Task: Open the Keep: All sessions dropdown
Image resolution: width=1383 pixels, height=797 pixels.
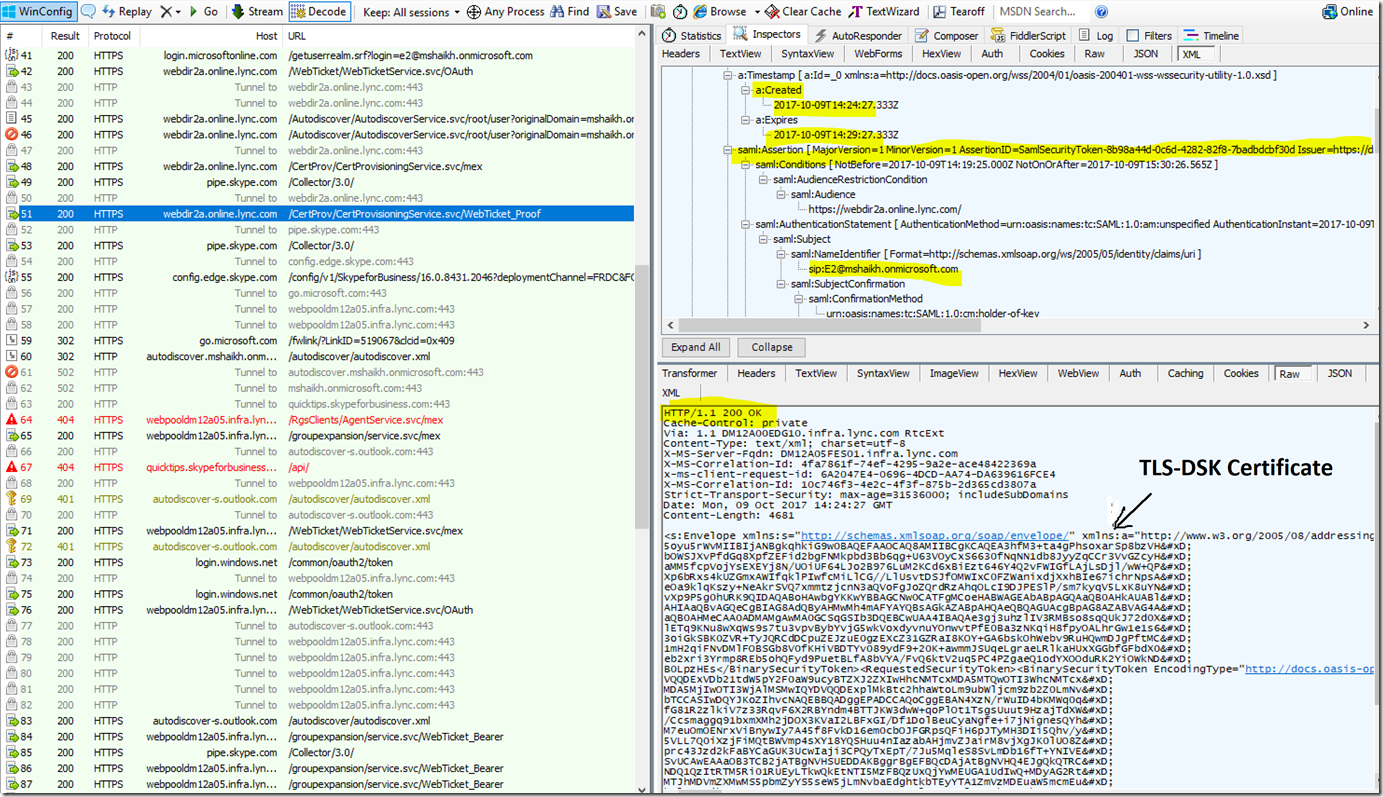Action: click(x=411, y=11)
